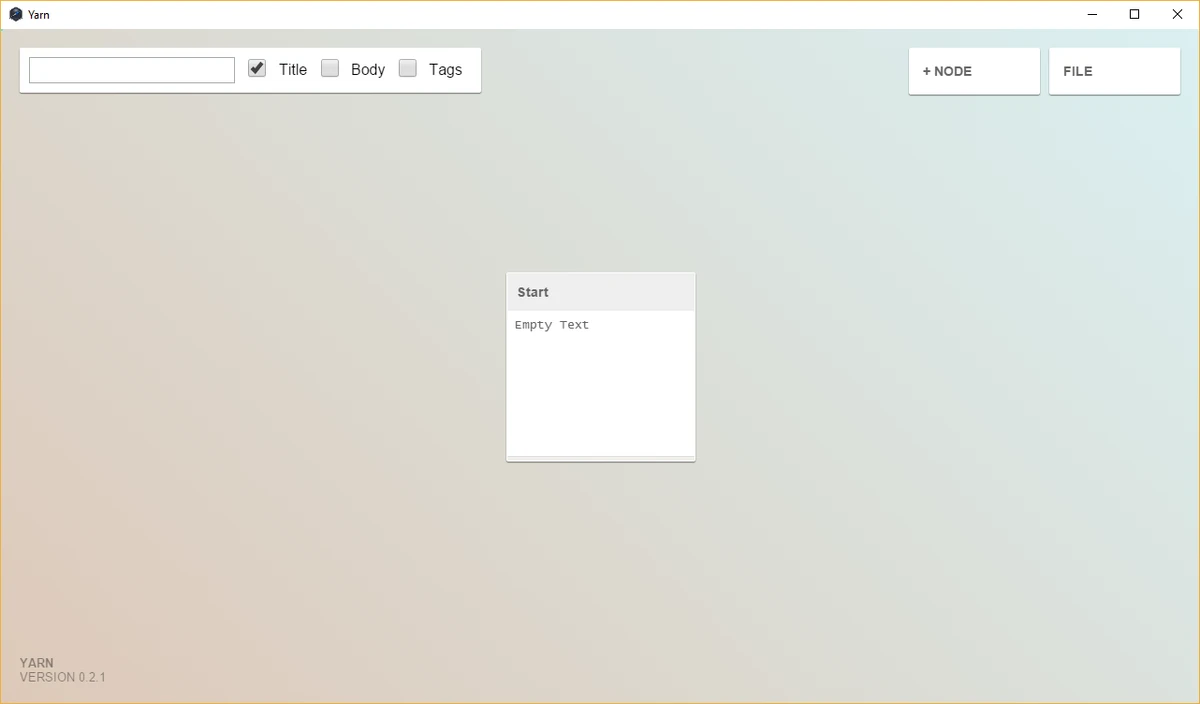Add a new node with + NODE

[x=974, y=71]
